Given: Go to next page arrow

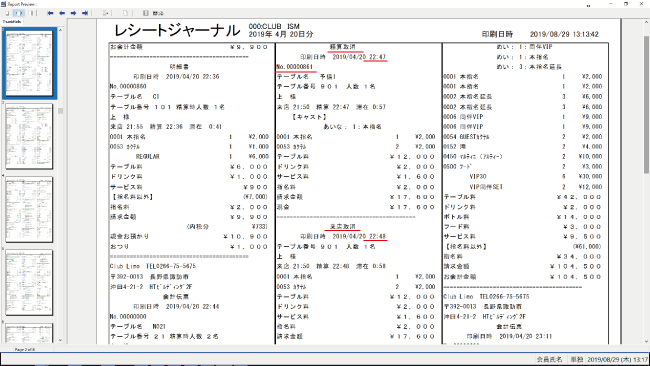Looking at the screenshot, I should pos(73,13).
